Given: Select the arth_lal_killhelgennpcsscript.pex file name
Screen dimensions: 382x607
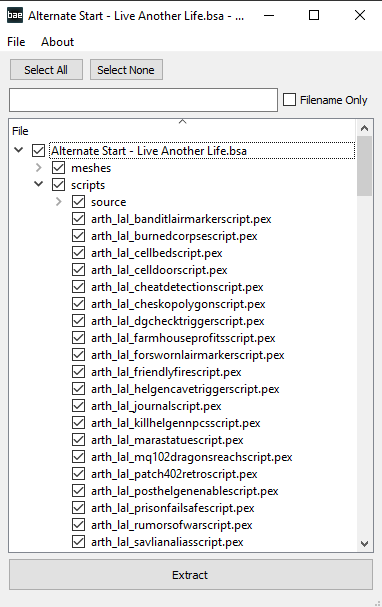Looking at the screenshot, I should point(176,423).
